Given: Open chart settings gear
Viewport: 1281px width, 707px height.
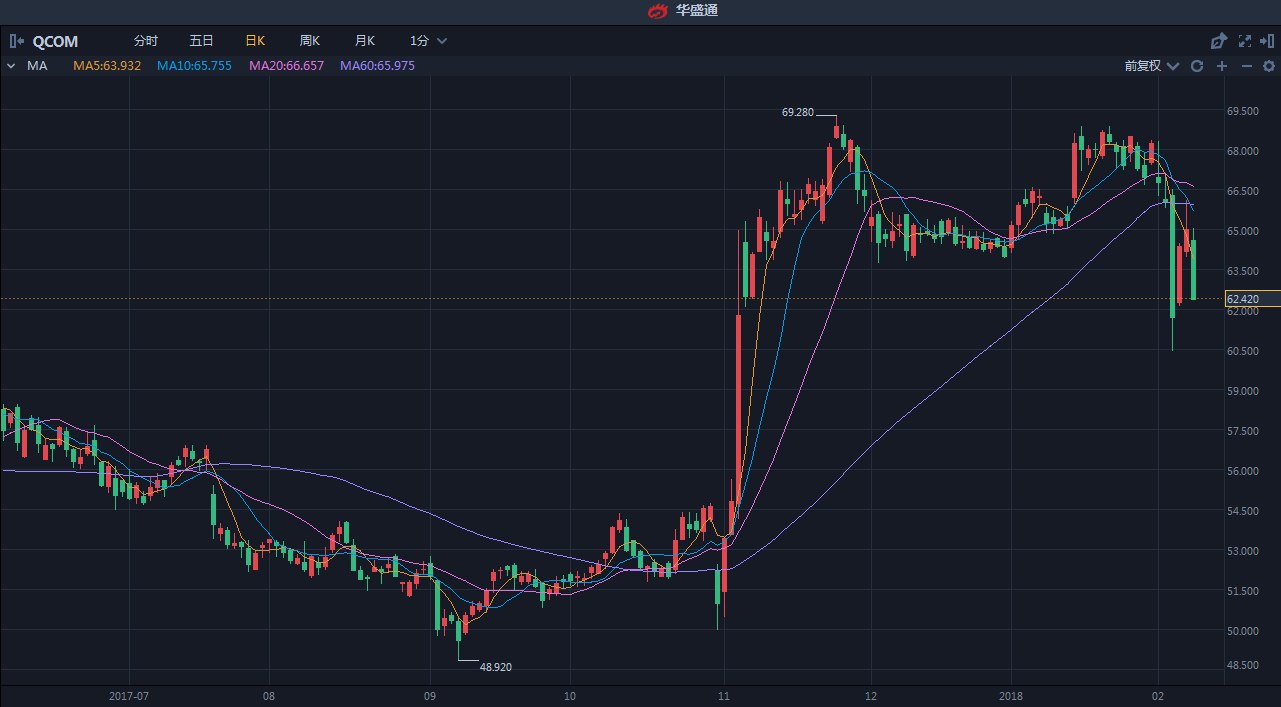Looking at the screenshot, I should coord(1268,66).
